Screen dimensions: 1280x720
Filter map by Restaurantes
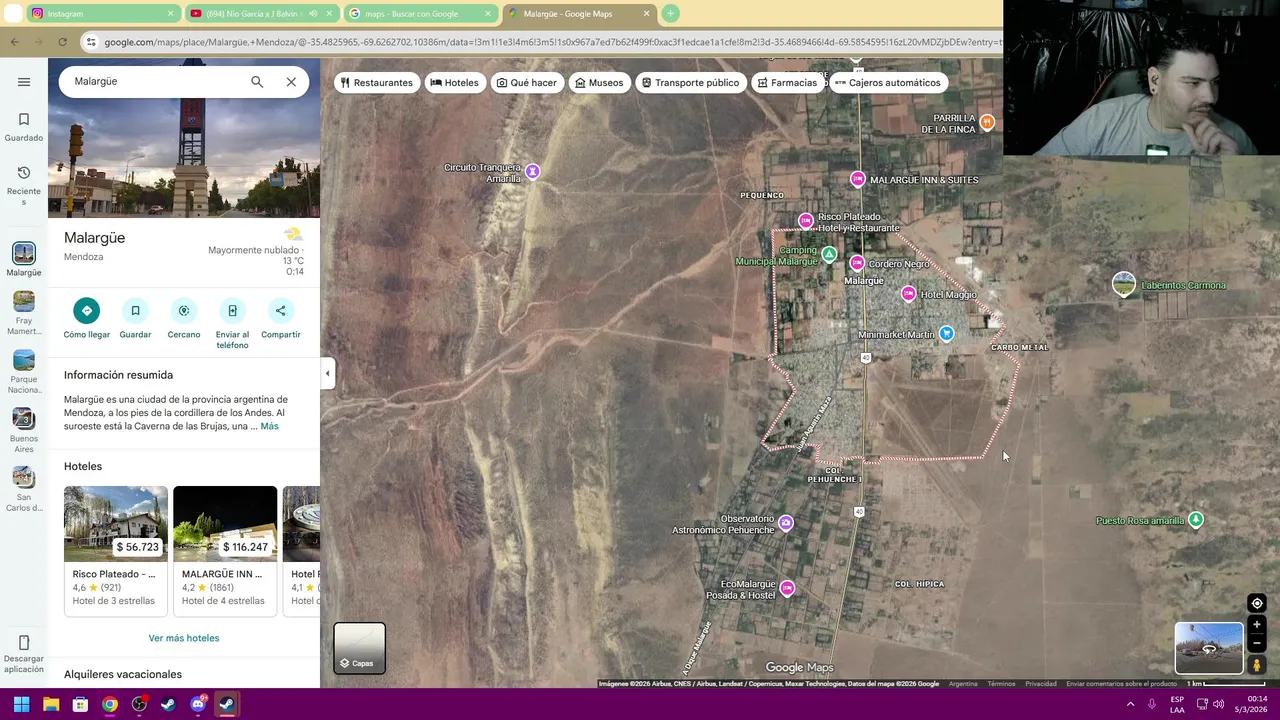pyautogui.click(x=376, y=83)
